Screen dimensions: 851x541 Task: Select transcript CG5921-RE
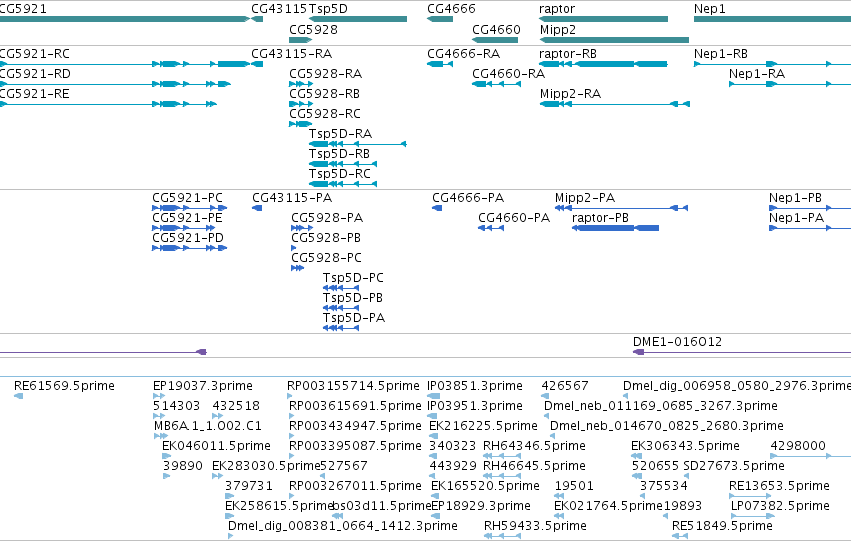click(109, 104)
